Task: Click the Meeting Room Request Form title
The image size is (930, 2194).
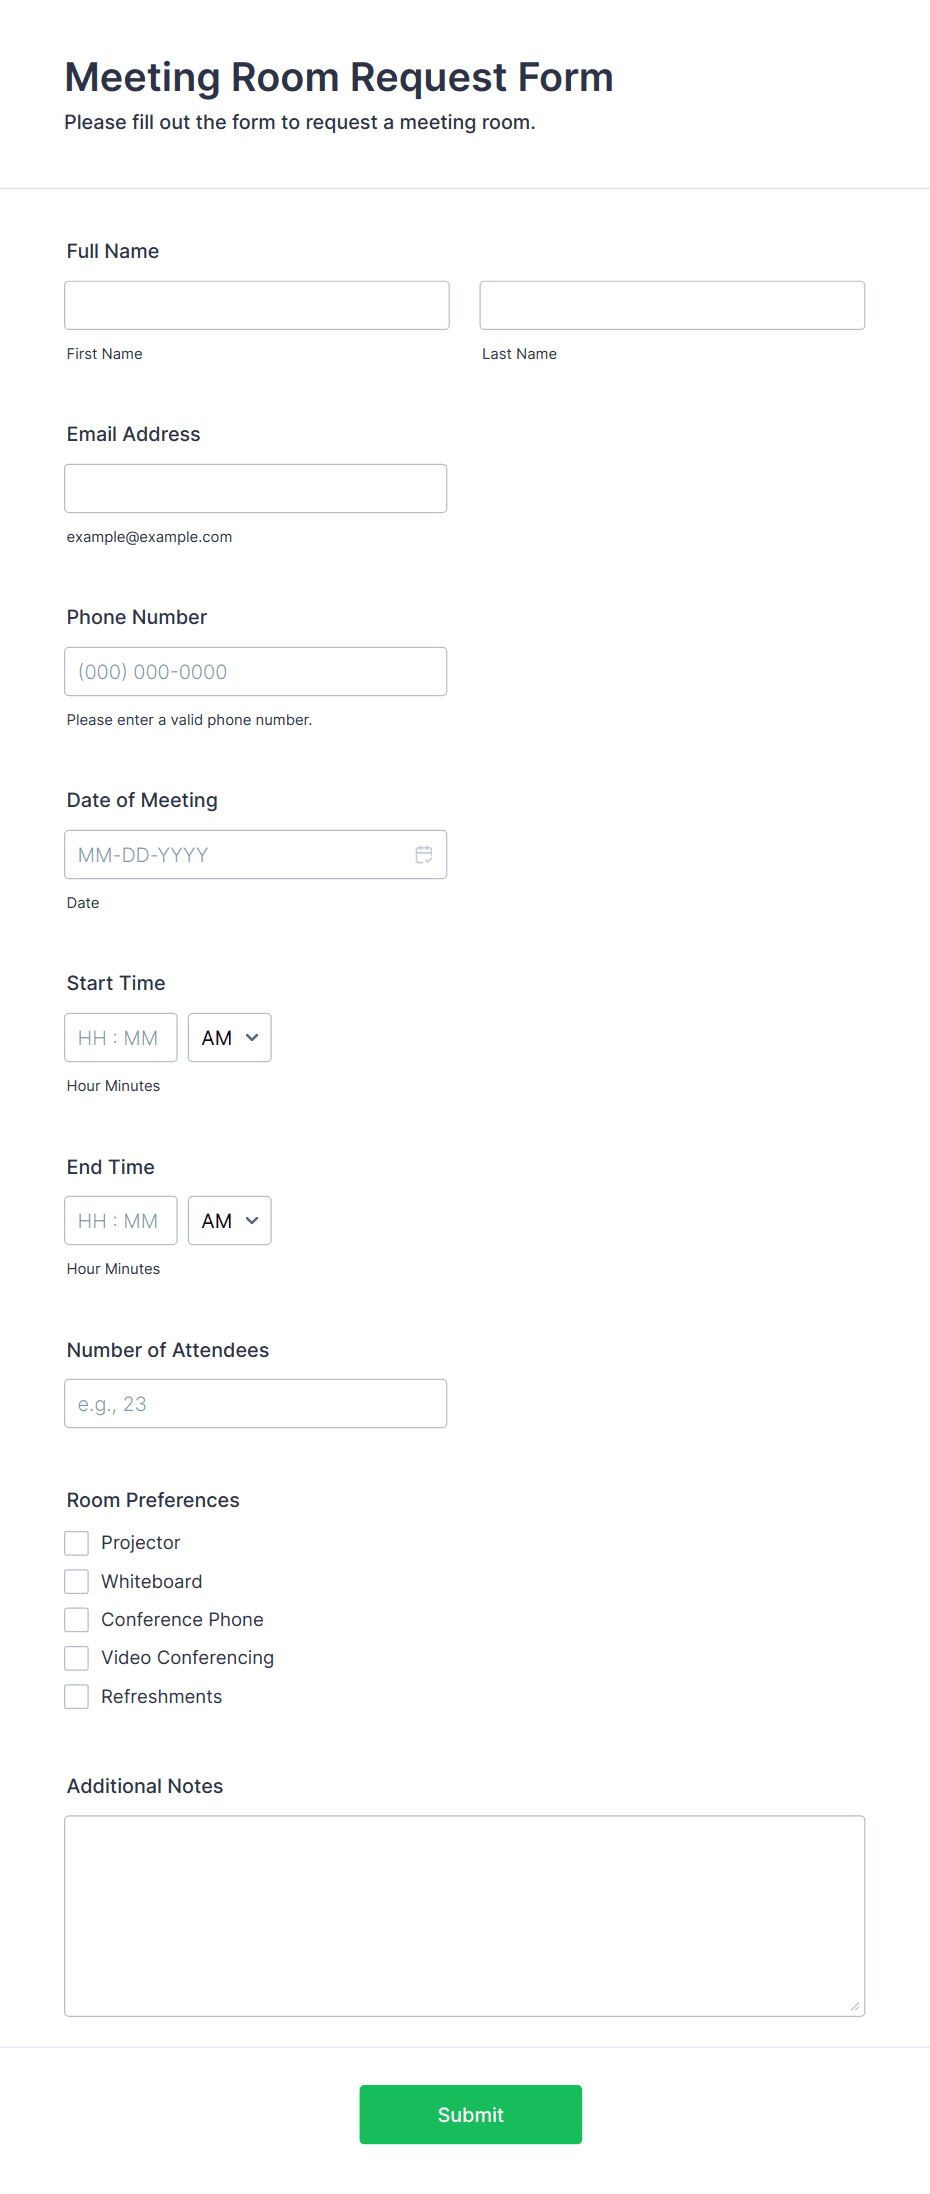Action: pos(338,76)
